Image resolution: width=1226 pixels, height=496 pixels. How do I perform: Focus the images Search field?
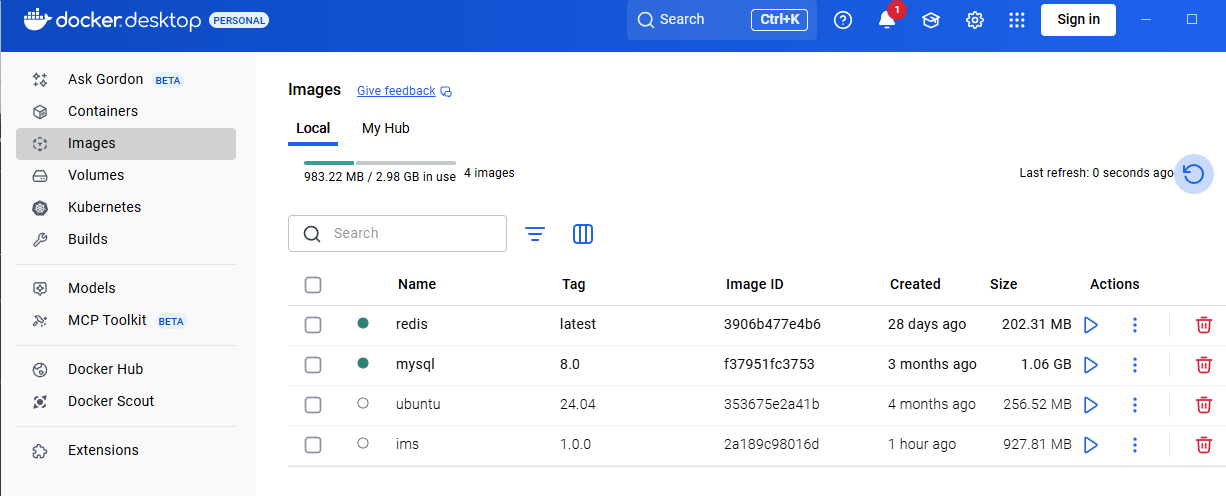click(x=397, y=233)
